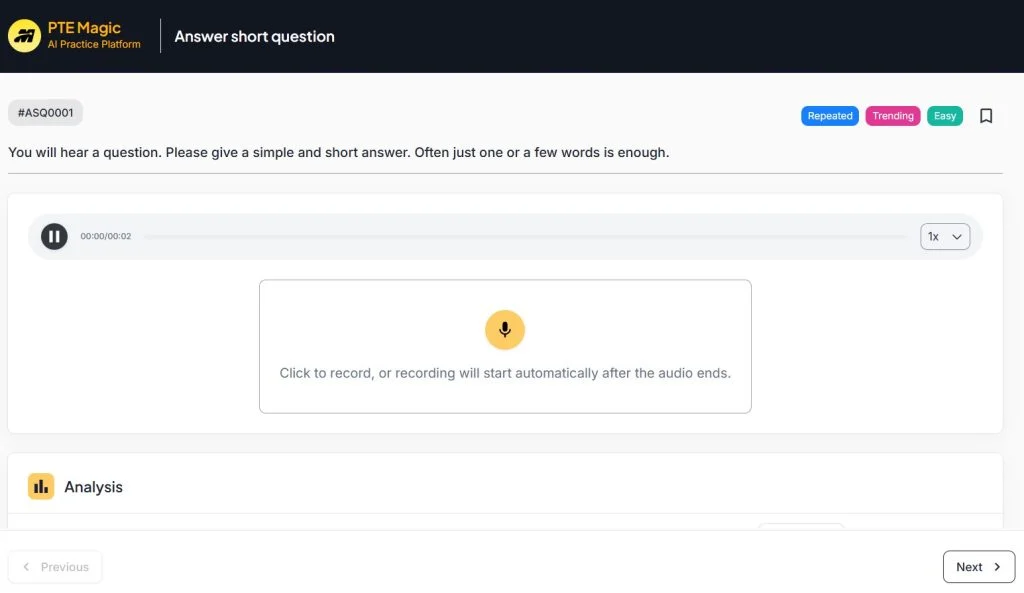The width and height of the screenshot is (1024, 593).
Task: Bookmark this question
Action: (986, 116)
